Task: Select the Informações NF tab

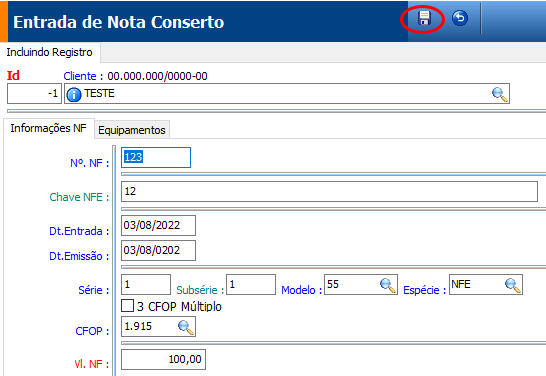Action: pyautogui.click(x=49, y=128)
